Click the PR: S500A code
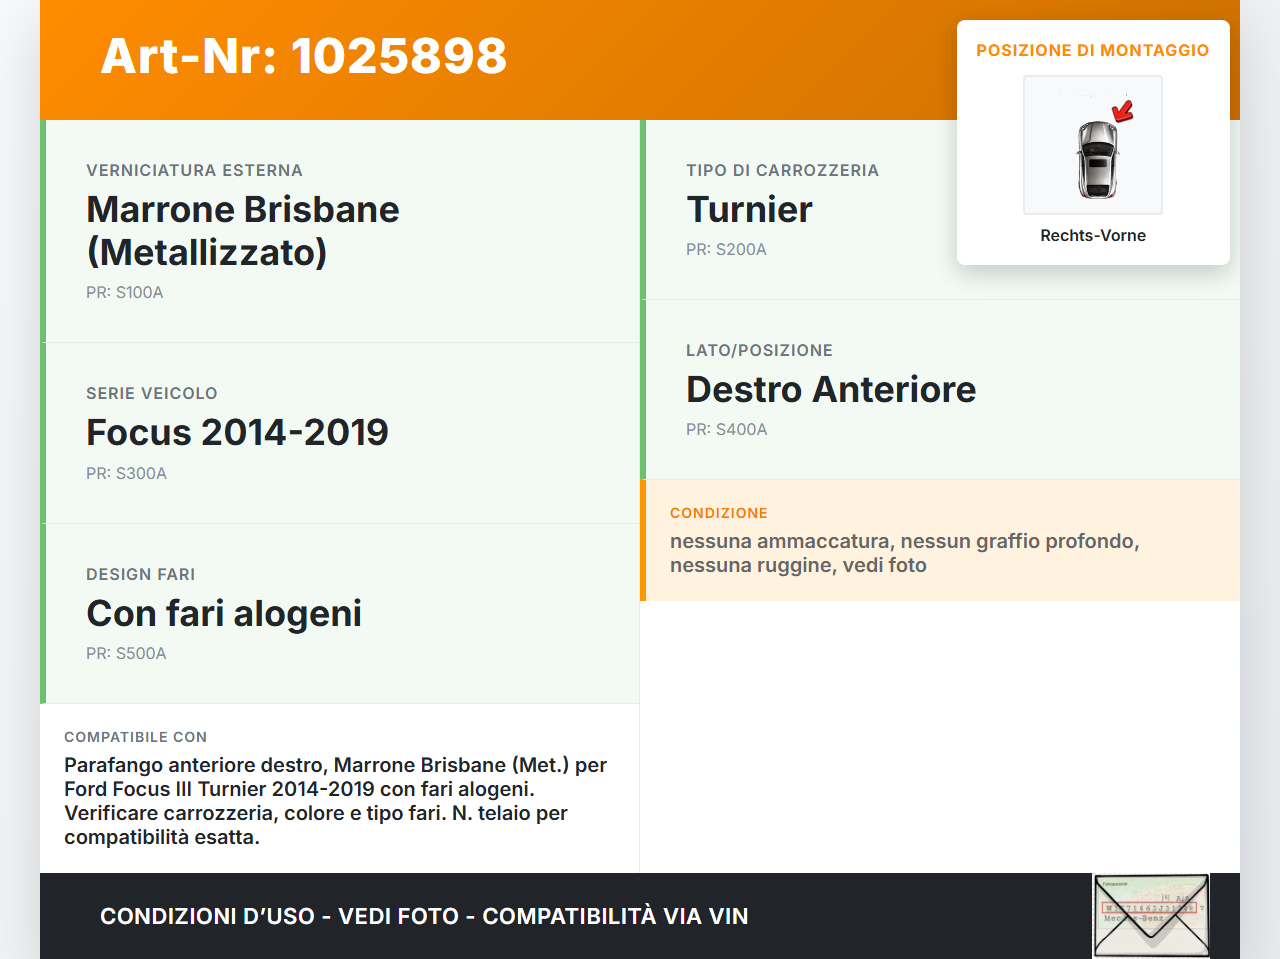The image size is (1280, 959). click(x=127, y=653)
